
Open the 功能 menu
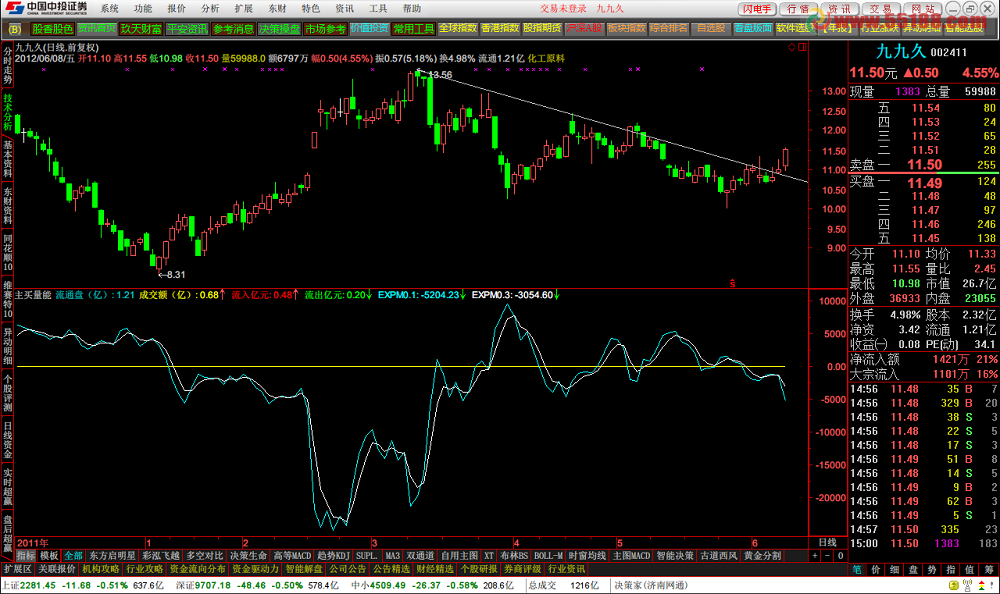(x=143, y=8)
